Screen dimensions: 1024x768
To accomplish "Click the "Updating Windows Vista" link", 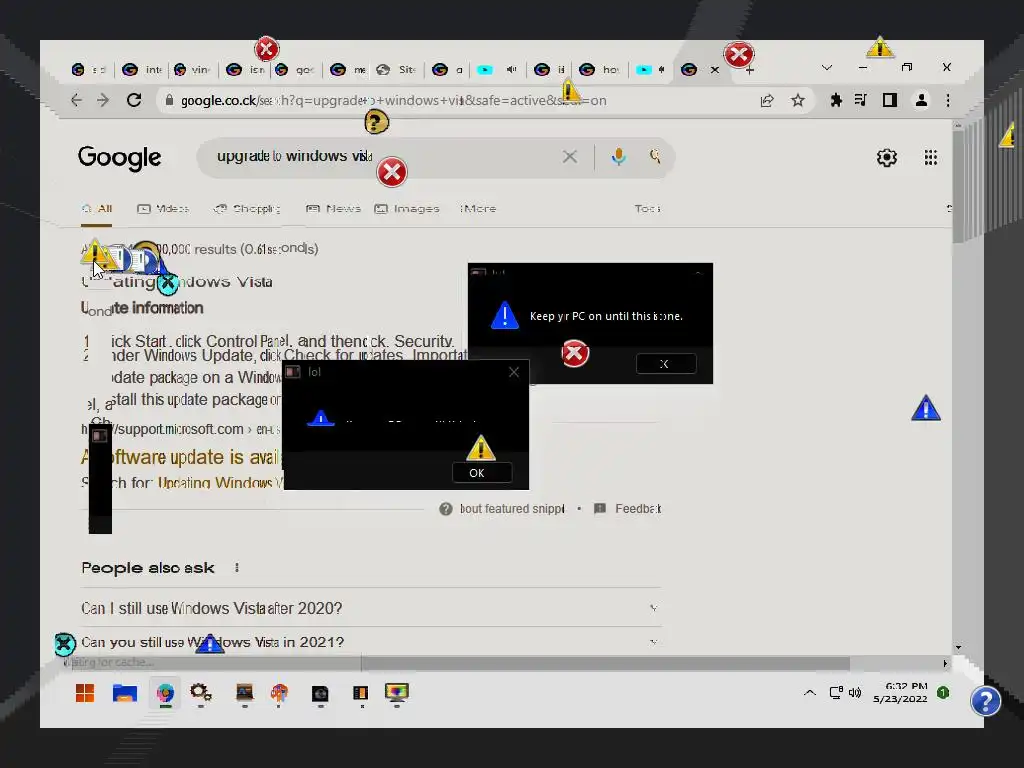I will [x=222, y=483].
